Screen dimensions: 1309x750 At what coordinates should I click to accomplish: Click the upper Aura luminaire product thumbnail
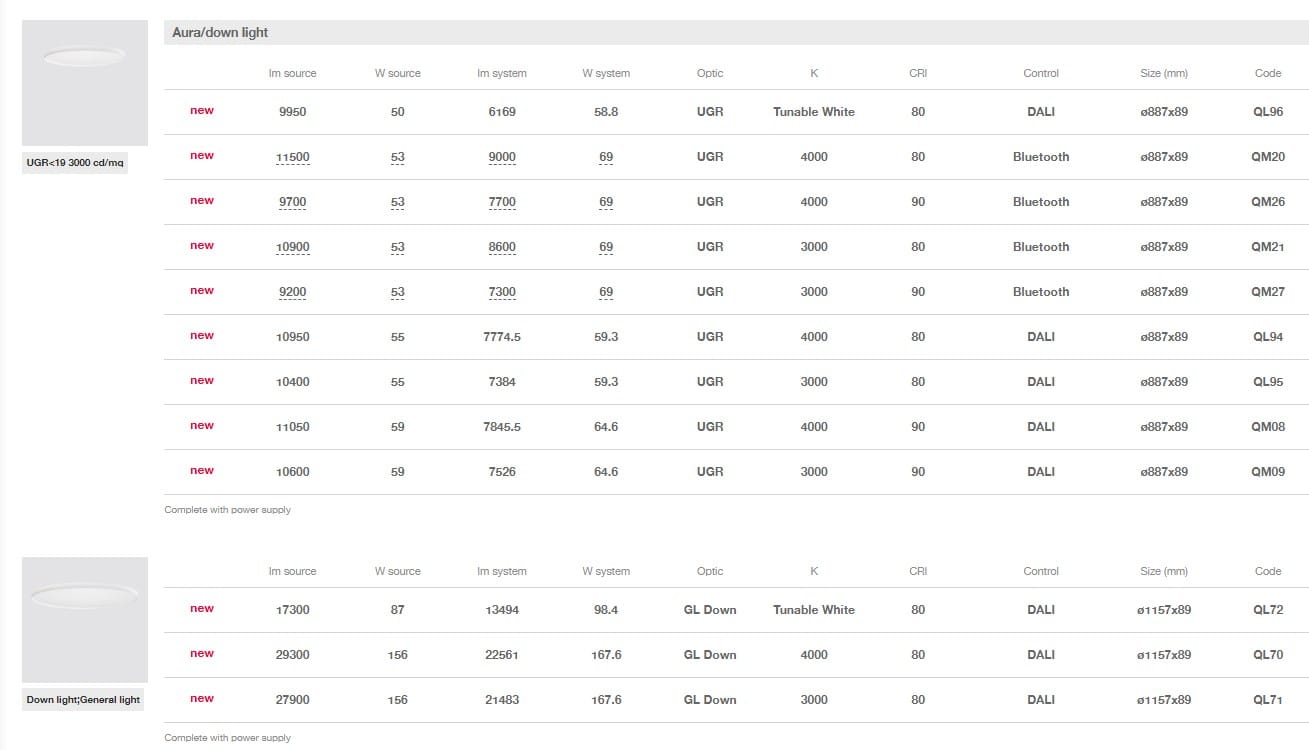(x=85, y=83)
